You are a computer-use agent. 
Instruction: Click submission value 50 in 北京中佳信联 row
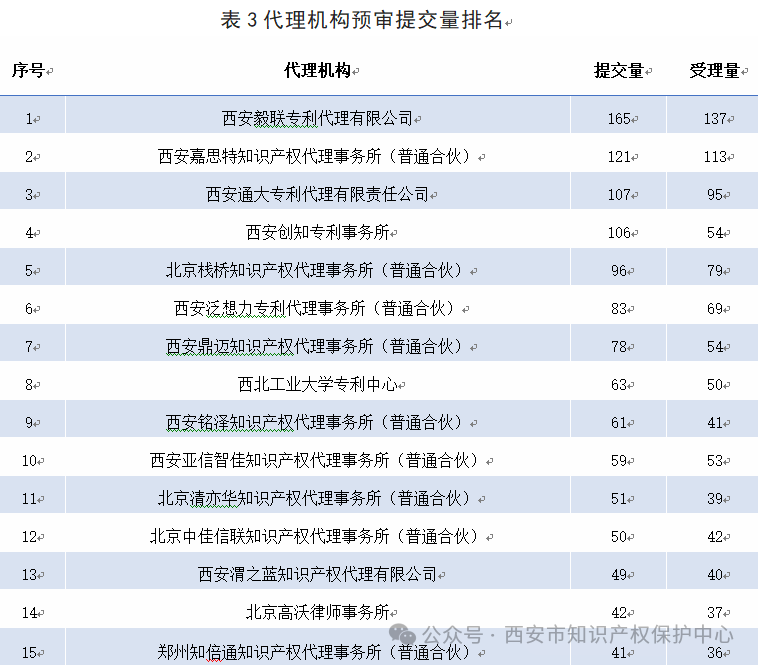(x=619, y=537)
